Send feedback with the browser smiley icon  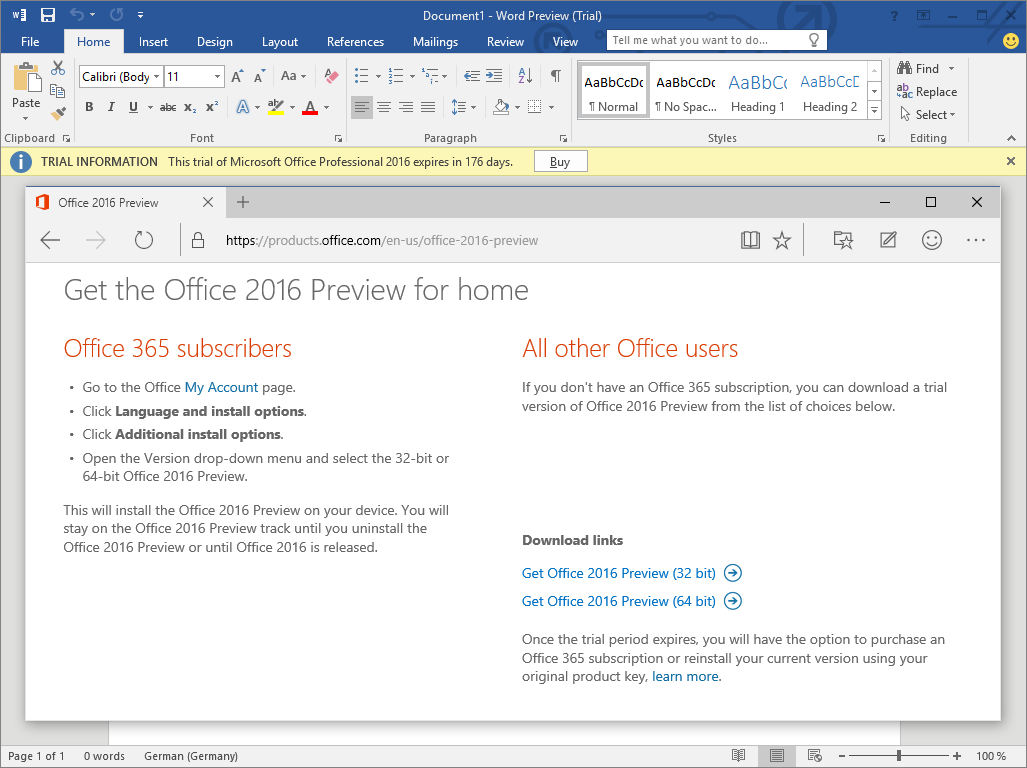(931, 241)
